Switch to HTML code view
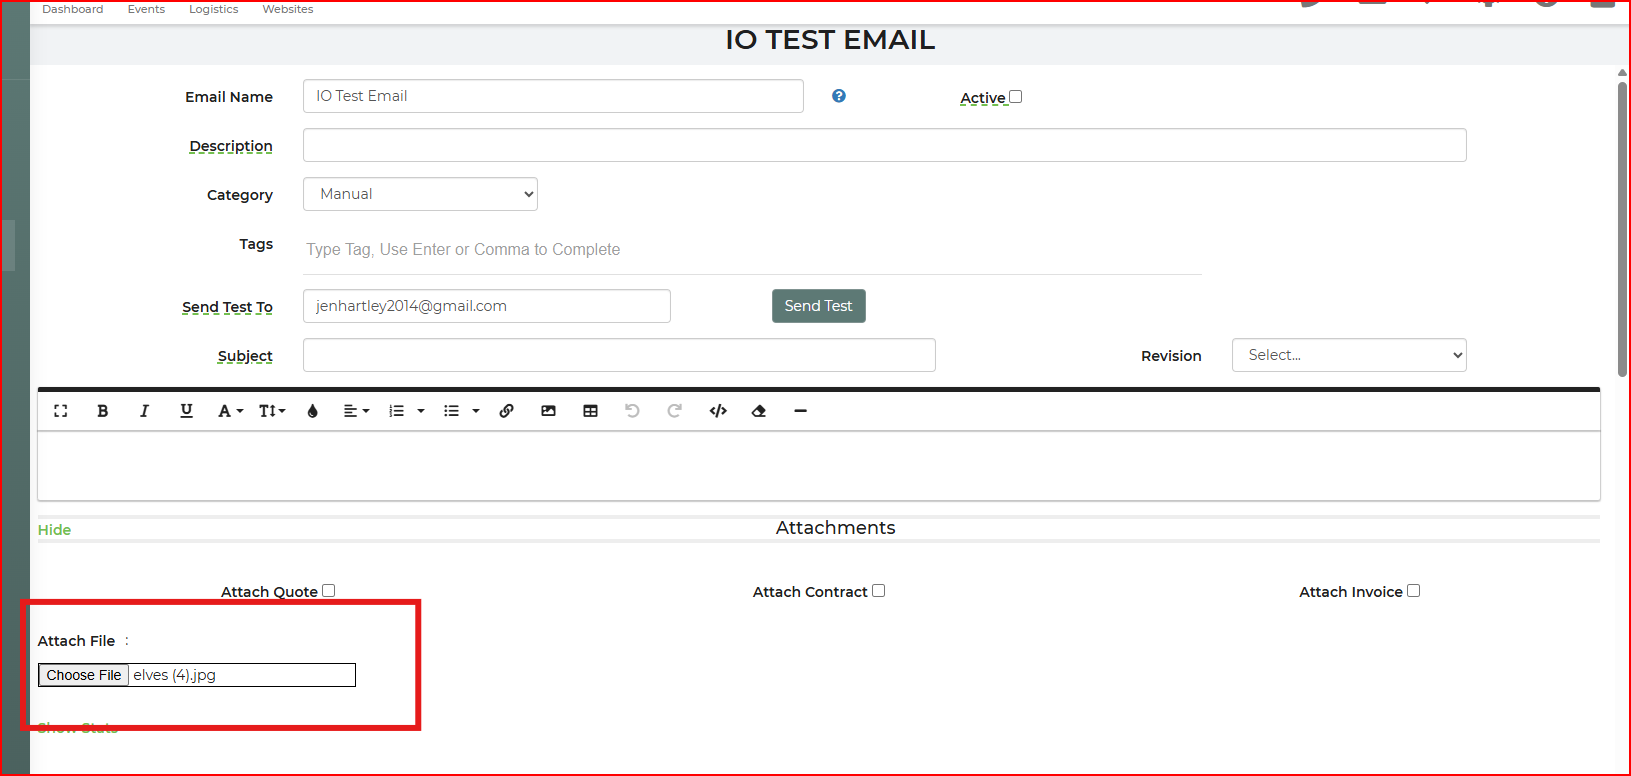Image resolution: width=1631 pixels, height=776 pixels. tap(718, 411)
